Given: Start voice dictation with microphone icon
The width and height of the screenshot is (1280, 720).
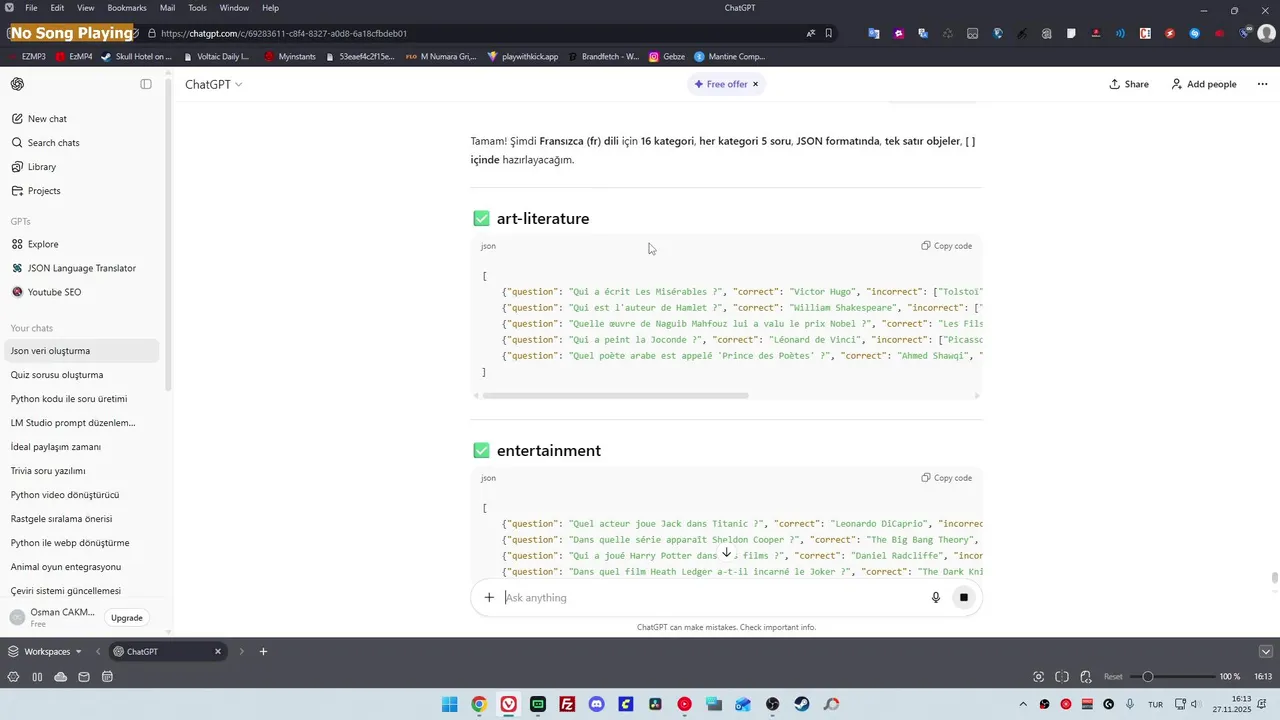Looking at the screenshot, I should (936, 598).
